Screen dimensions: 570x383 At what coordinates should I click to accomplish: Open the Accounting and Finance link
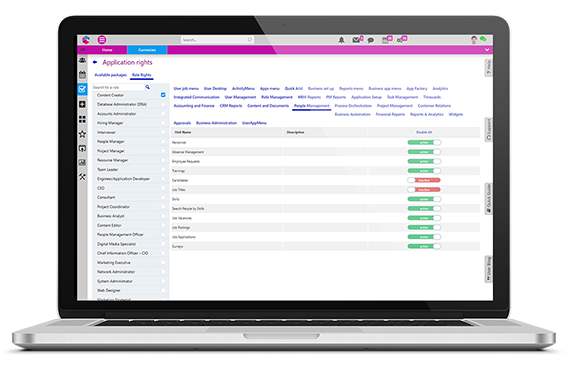tap(194, 106)
